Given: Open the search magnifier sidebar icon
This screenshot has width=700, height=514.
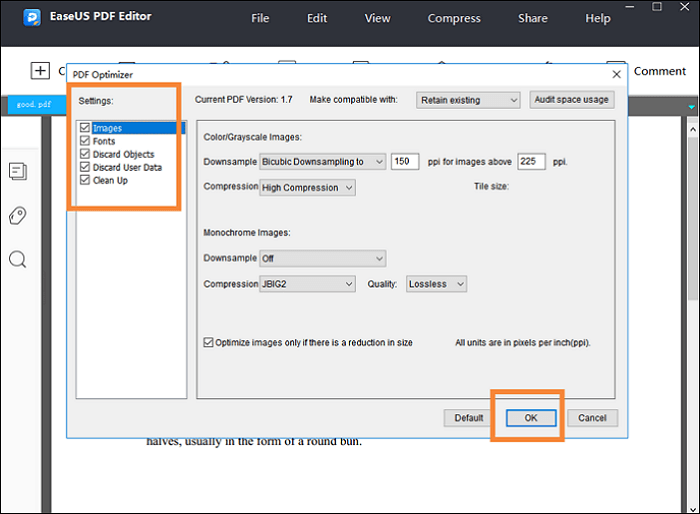Looking at the screenshot, I should 18,259.
